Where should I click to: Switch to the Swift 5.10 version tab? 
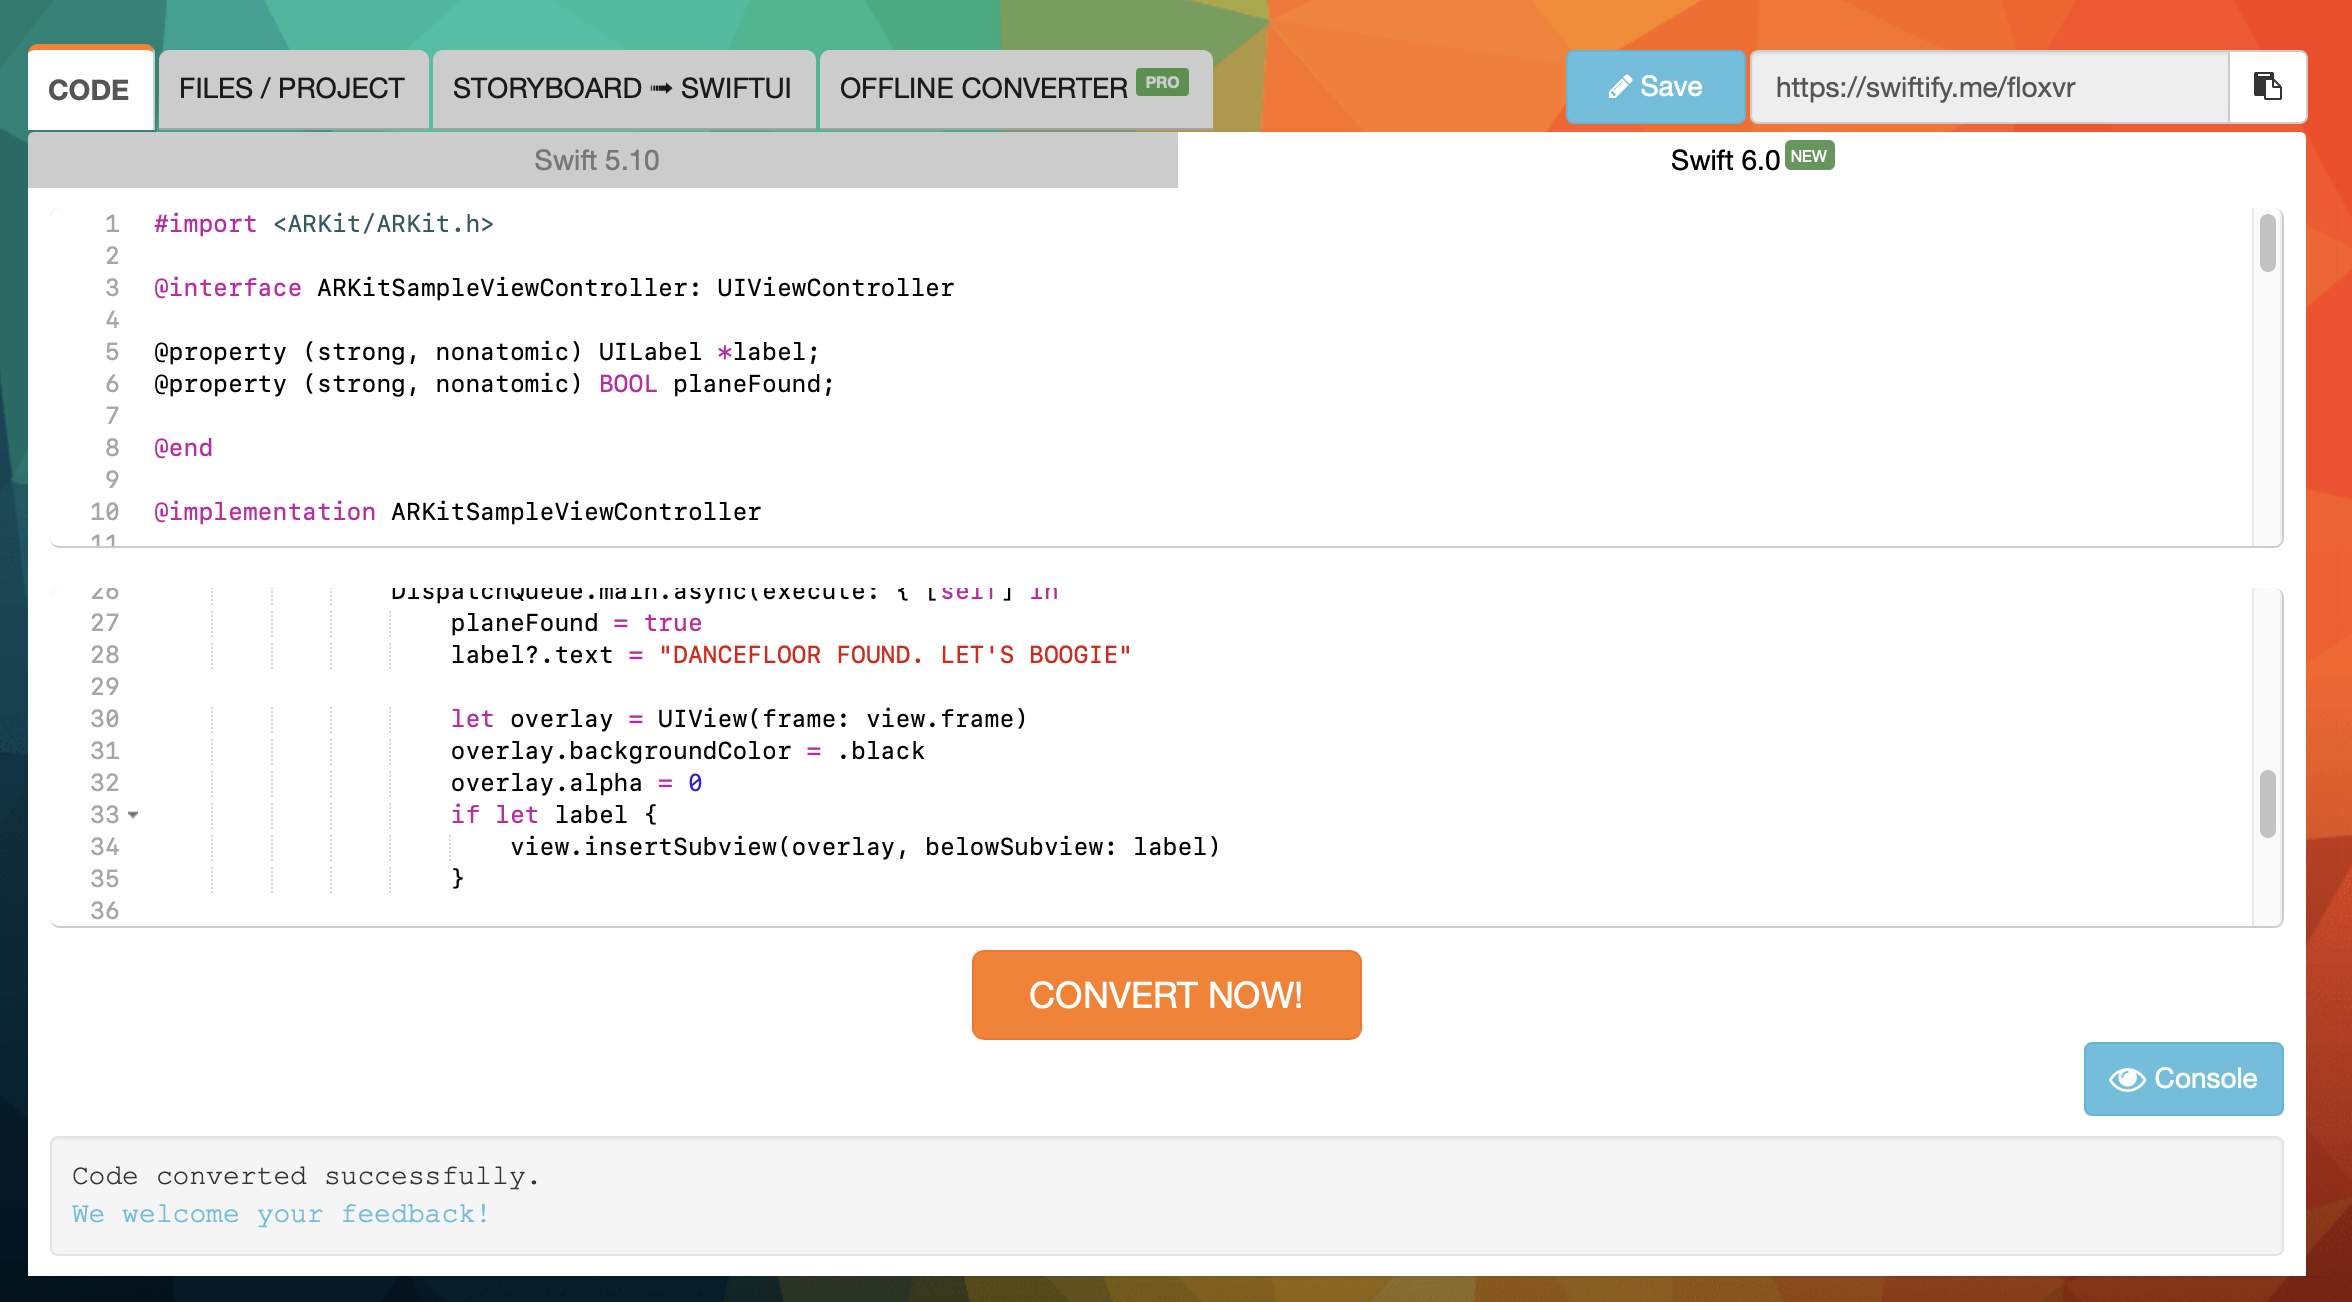(x=597, y=160)
